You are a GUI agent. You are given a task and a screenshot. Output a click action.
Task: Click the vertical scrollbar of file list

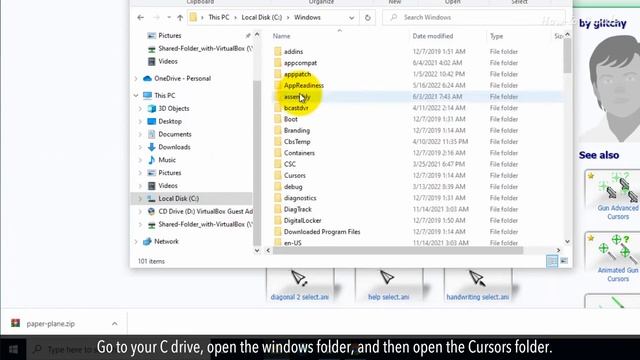tap(567, 57)
